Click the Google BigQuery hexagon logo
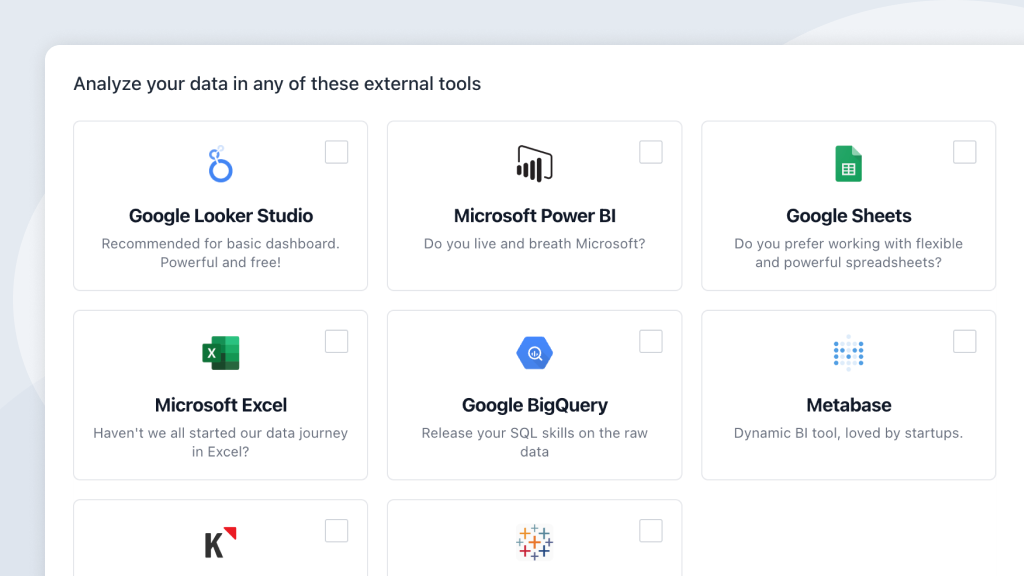1024x576 pixels. pyautogui.click(x=534, y=352)
